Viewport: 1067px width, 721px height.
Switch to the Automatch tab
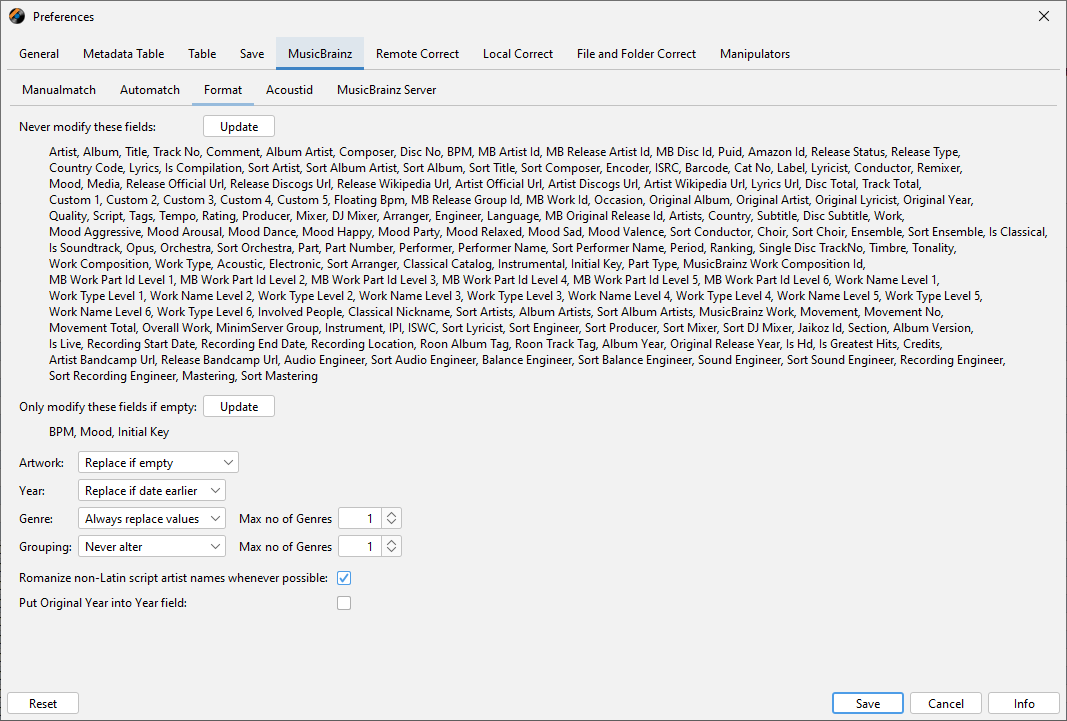[150, 90]
